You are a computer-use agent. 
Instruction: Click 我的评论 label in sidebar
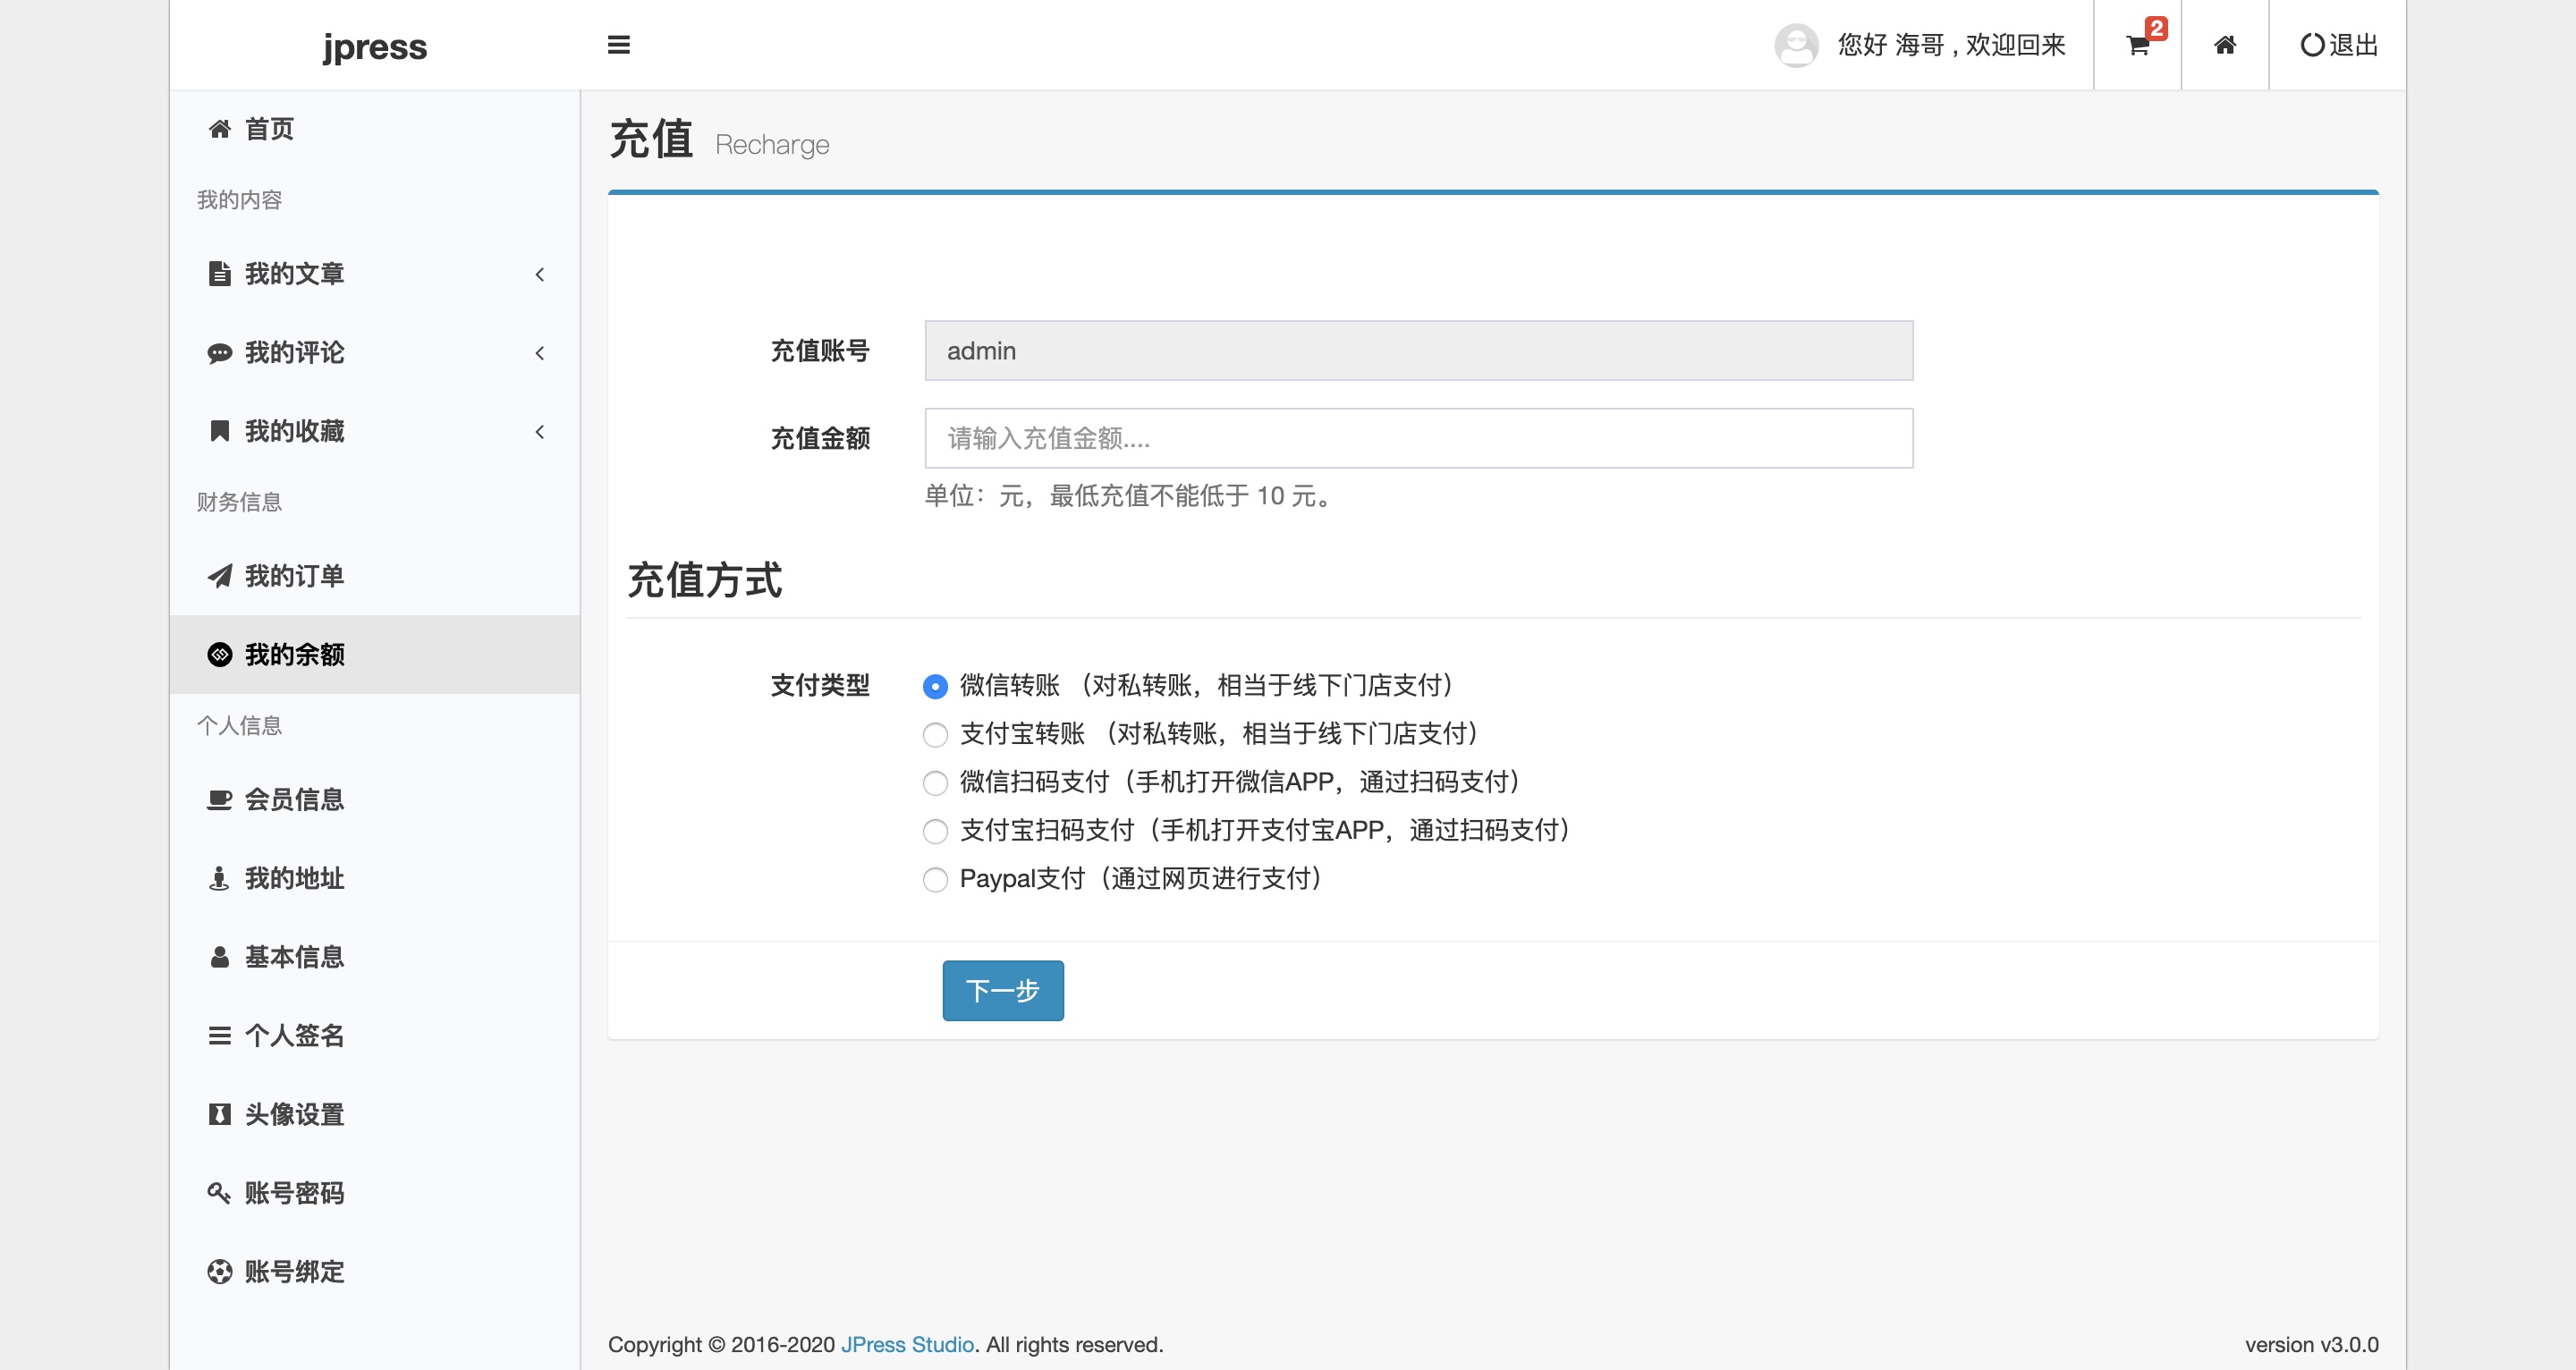(x=295, y=353)
